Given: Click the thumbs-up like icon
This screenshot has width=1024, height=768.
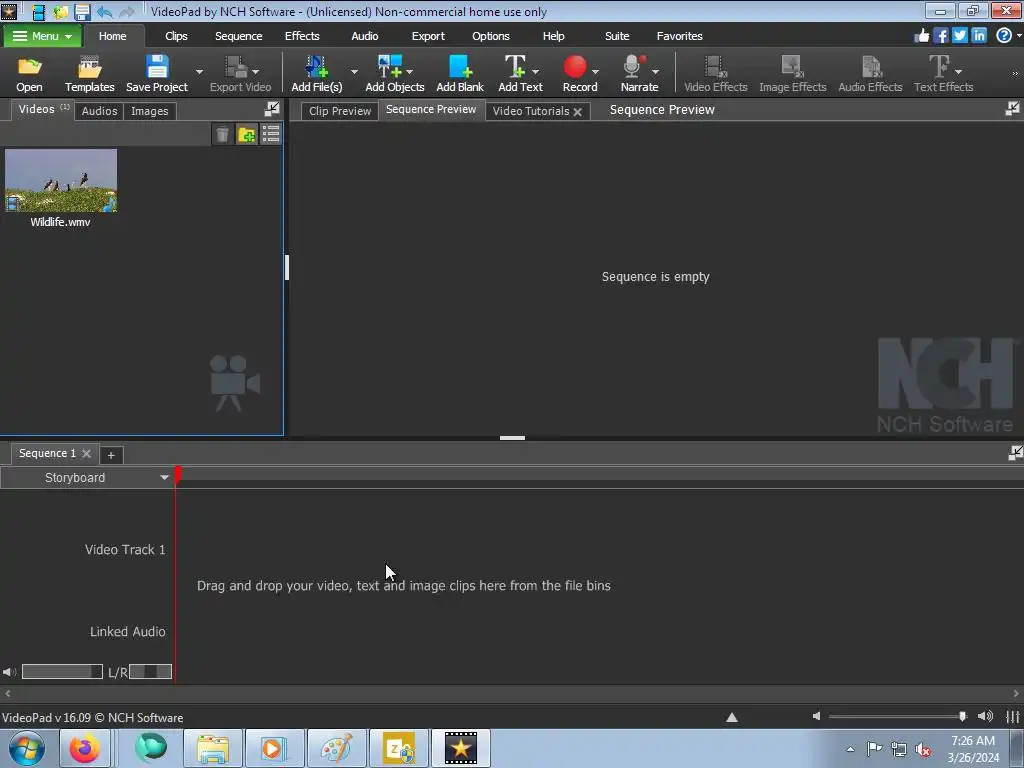Looking at the screenshot, I should 921,36.
